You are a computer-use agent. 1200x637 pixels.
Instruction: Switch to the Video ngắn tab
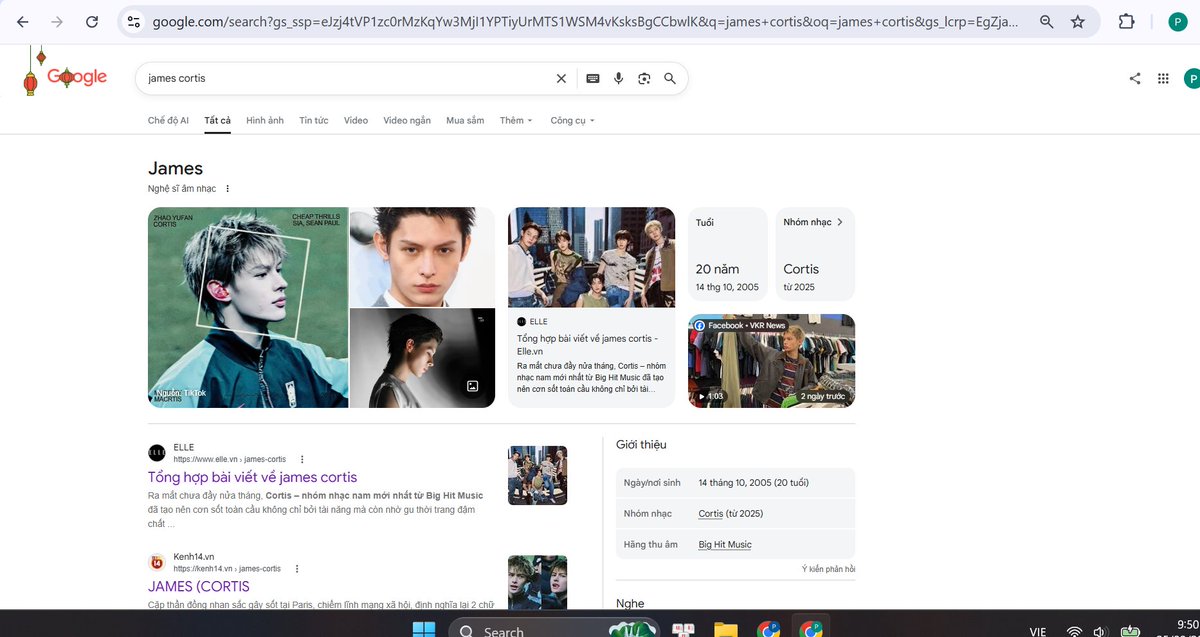(407, 120)
